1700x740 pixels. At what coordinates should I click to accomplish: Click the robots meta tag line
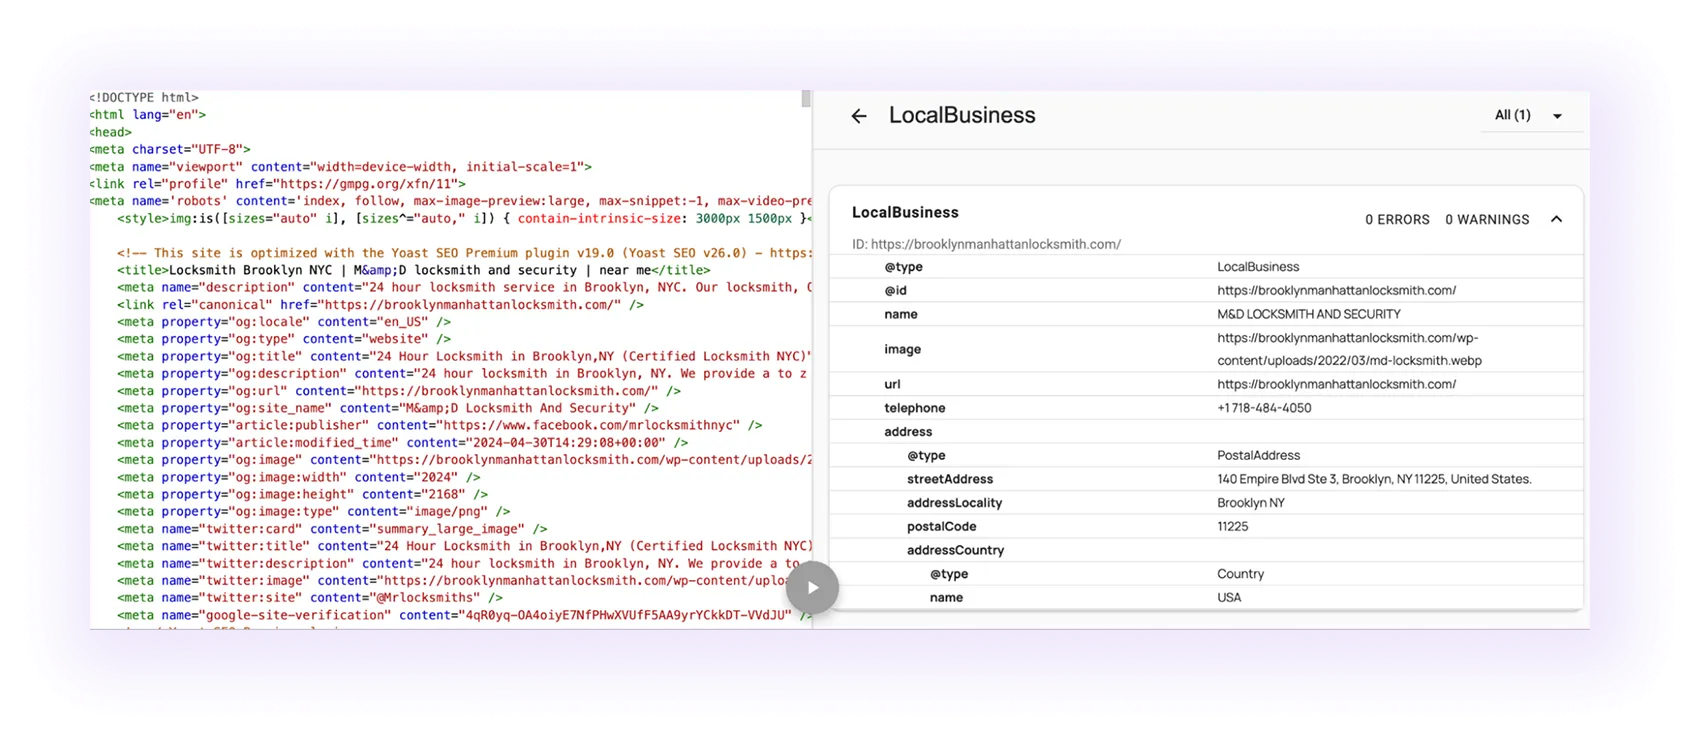point(451,201)
